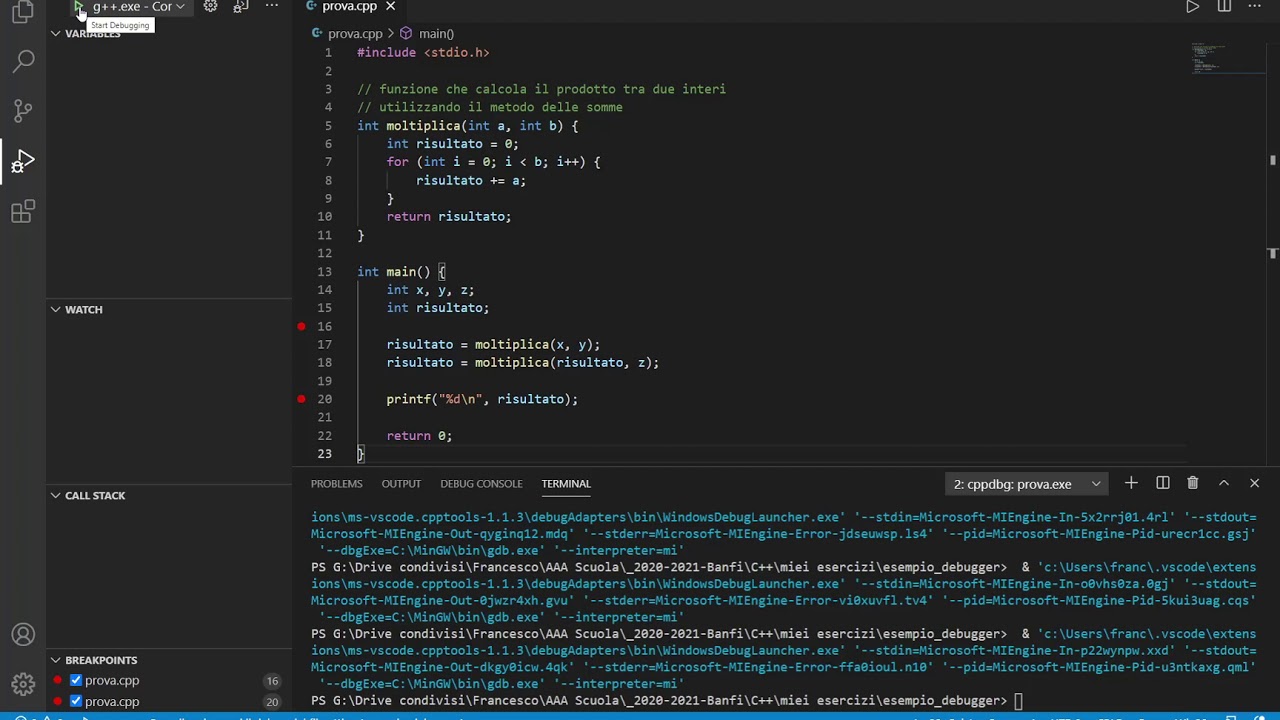Image resolution: width=1280 pixels, height=720 pixels.
Task: Add a new terminal with the plus icon
Action: (x=1131, y=483)
